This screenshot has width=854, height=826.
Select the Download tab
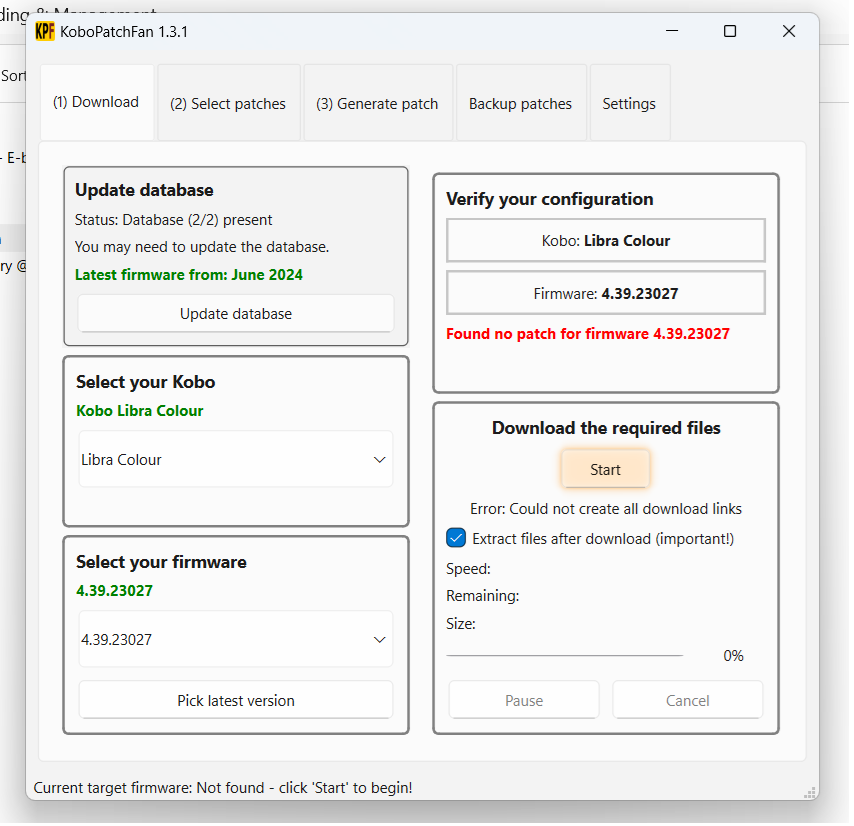pos(96,102)
